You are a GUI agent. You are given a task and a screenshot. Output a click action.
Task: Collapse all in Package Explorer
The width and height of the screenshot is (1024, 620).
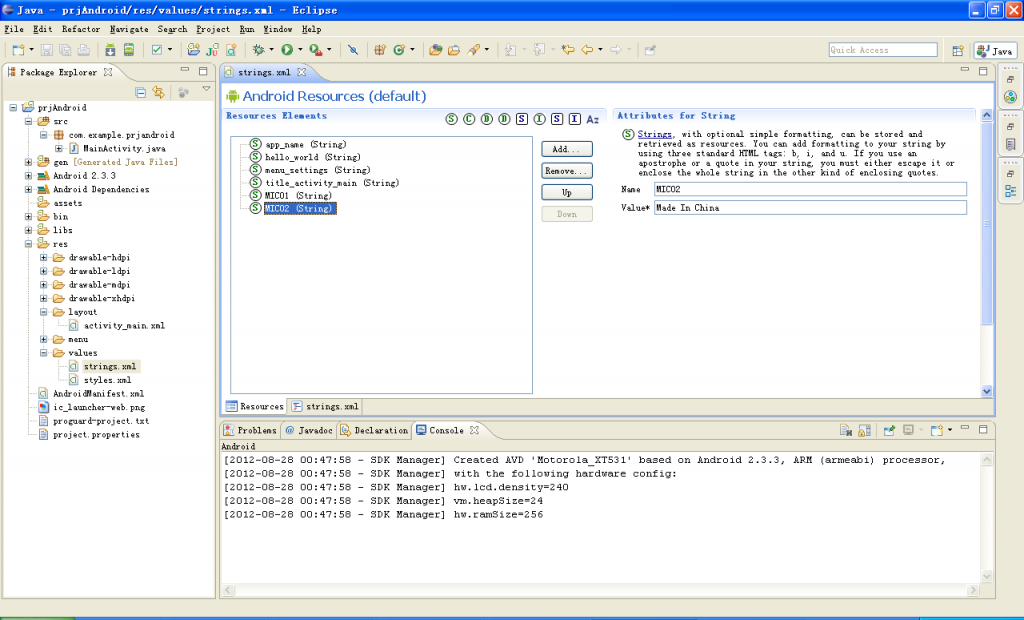pyautogui.click(x=140, y=92)
